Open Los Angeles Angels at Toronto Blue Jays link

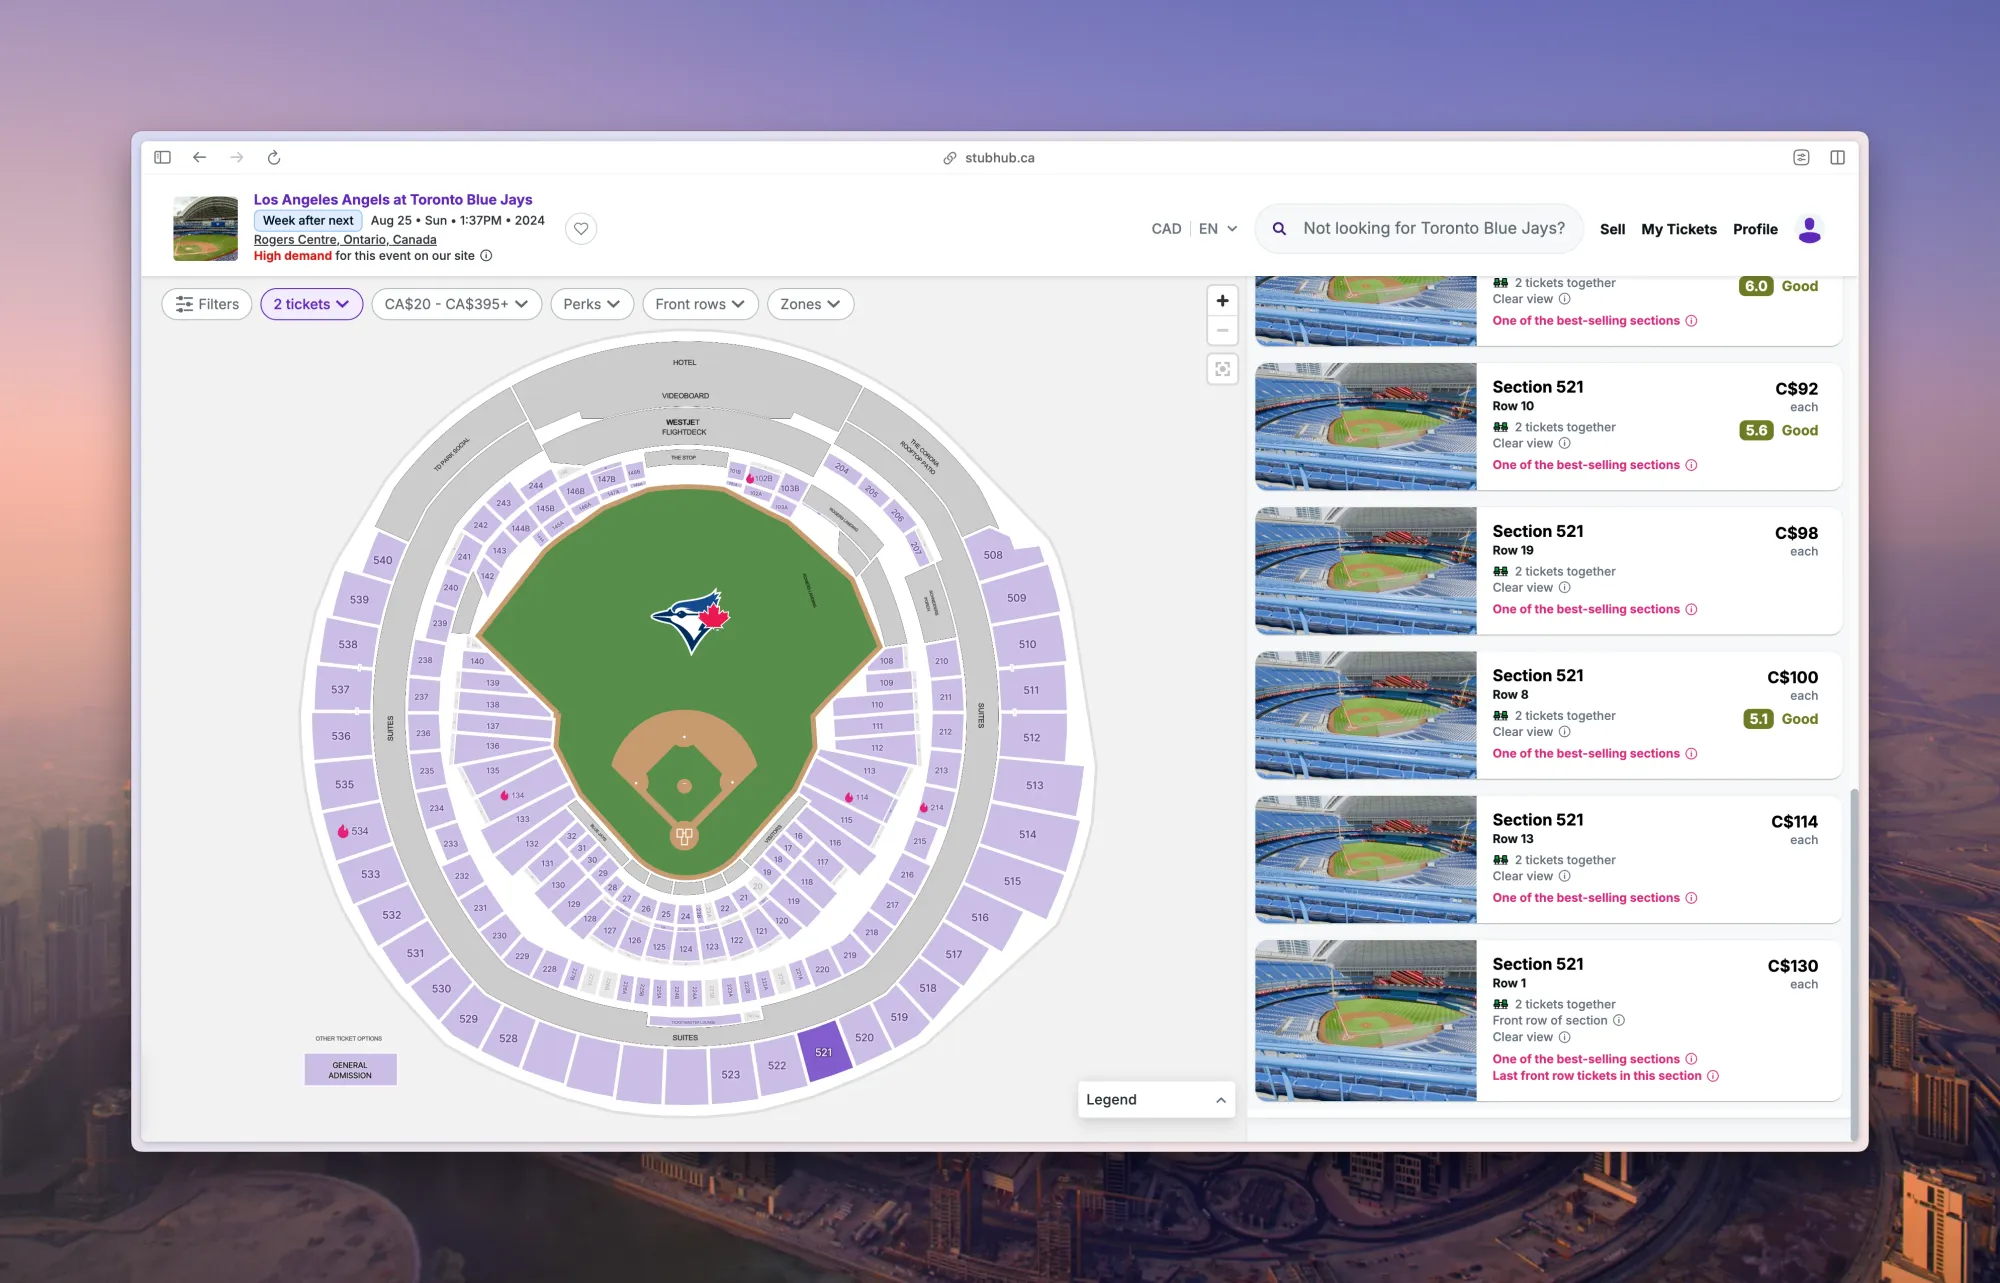(x=393, y=199)
